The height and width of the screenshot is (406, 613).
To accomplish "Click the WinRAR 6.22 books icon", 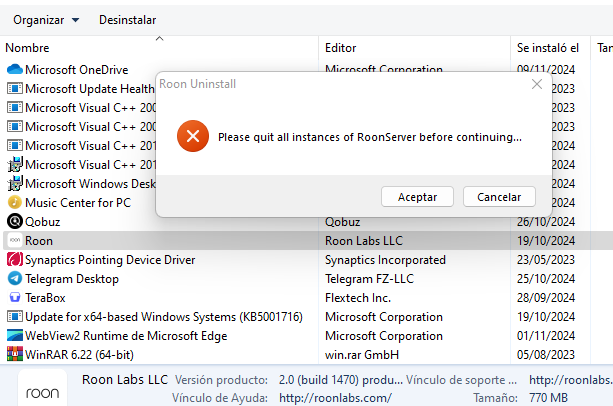I will 15,354.
